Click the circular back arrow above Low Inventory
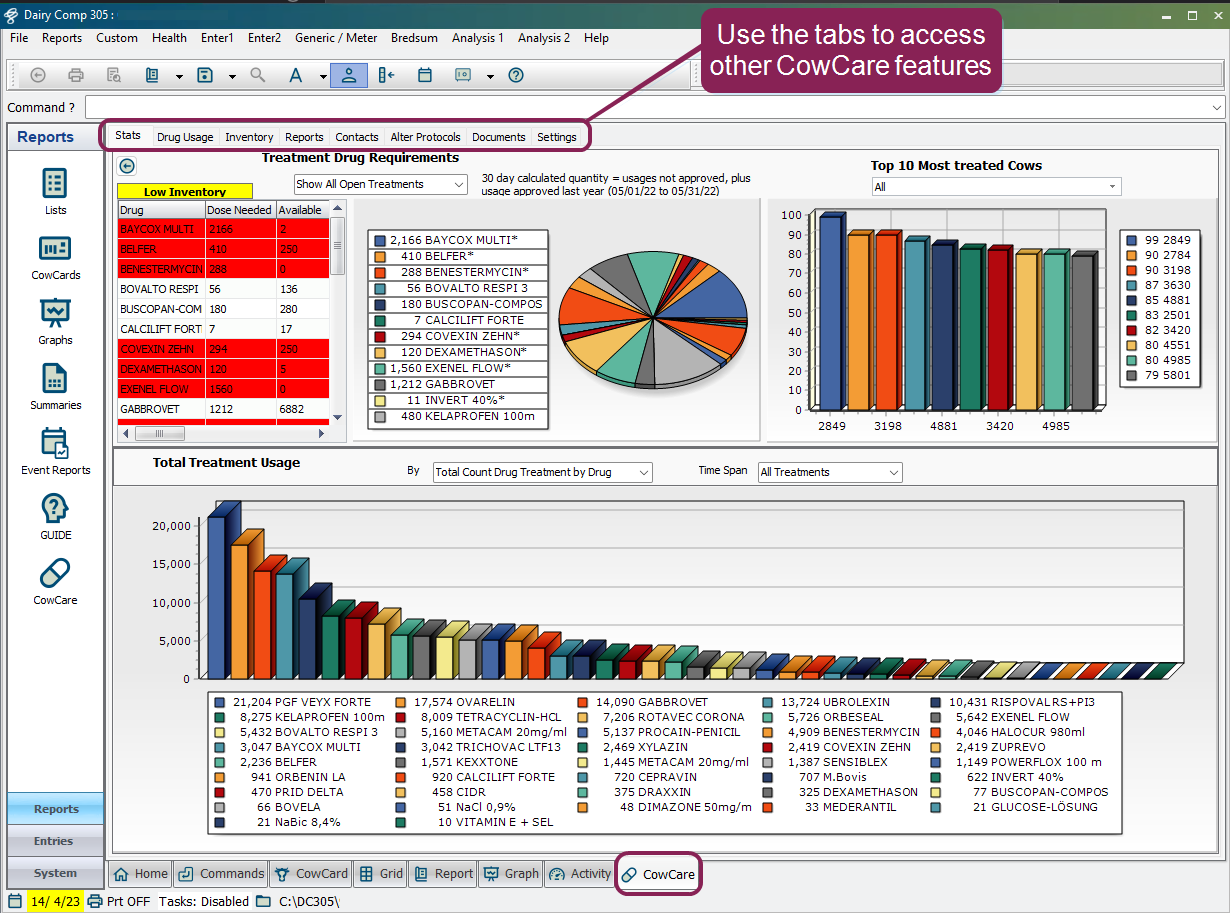1230x913 pixels. [x=127, y=167]
